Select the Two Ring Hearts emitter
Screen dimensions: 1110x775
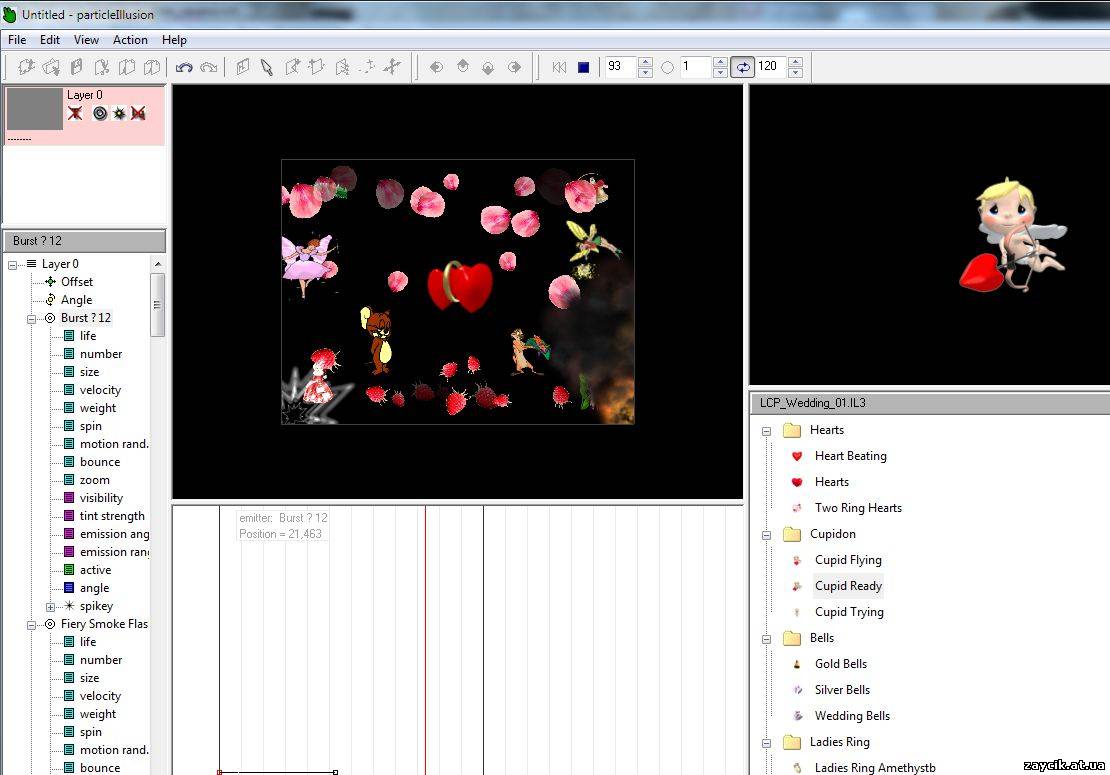858,507
